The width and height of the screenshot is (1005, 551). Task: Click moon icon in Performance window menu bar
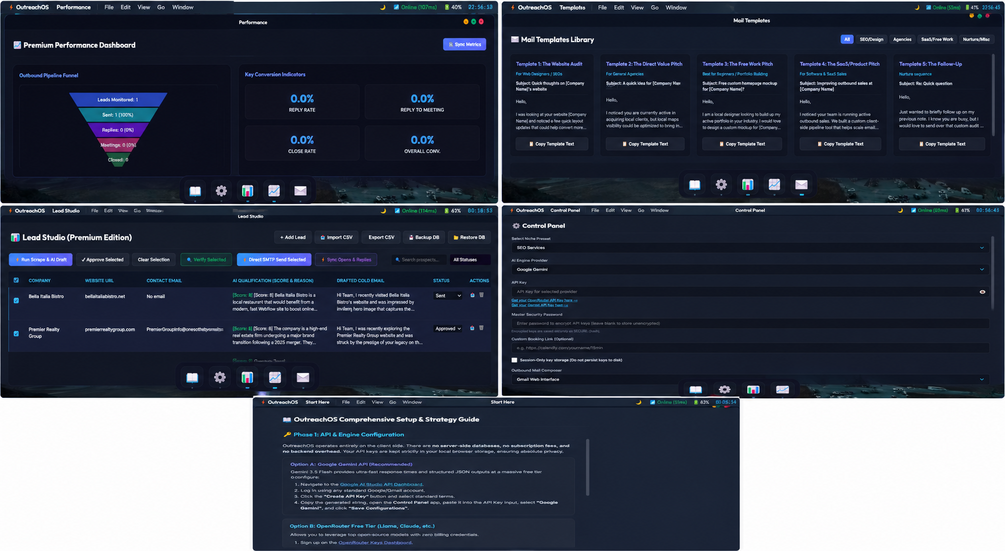(x=383, y=7)
